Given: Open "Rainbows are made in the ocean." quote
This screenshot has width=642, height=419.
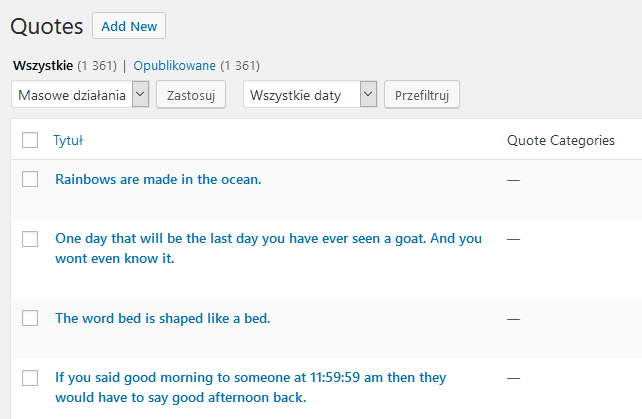Looking at the screenshot, I should [x=158, y=180].
